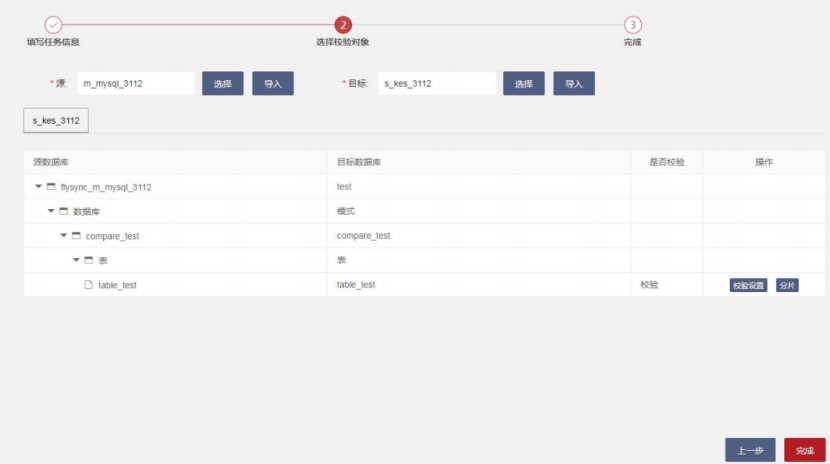This screenshot has height=464, width=830.
Task: Click 源数据库 column header
Action: (51, 162)
